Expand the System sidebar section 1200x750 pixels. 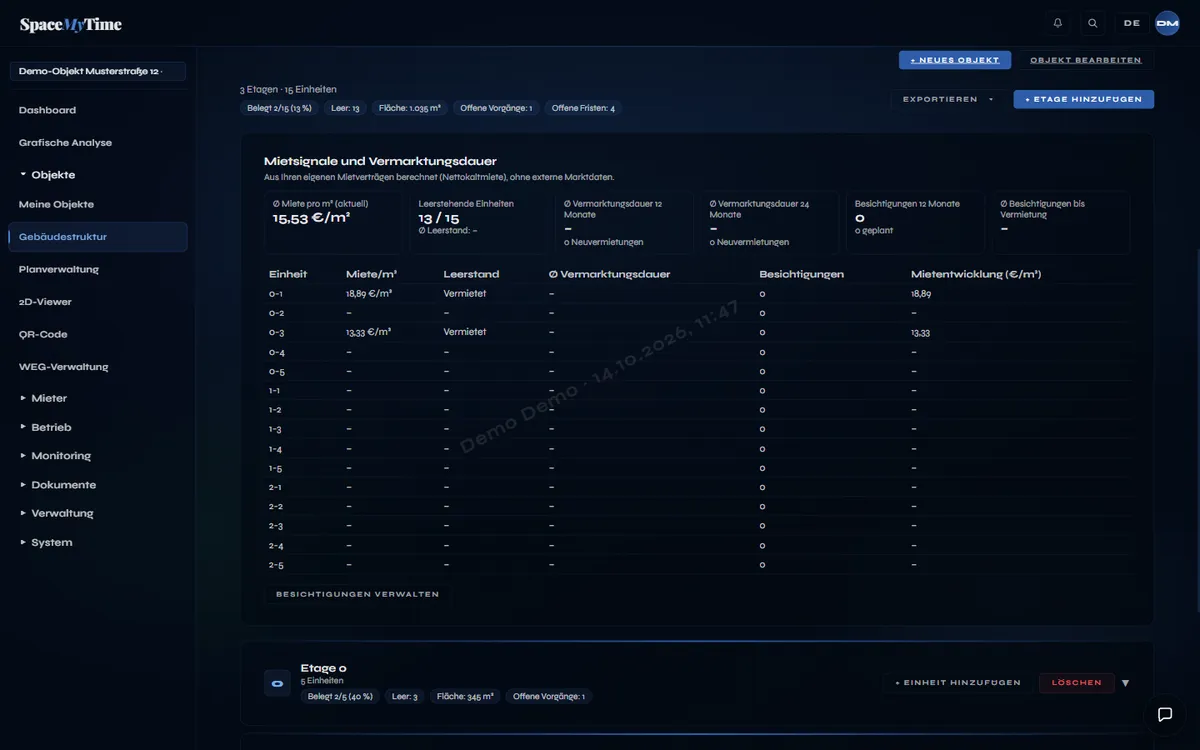tap(52, 542)
